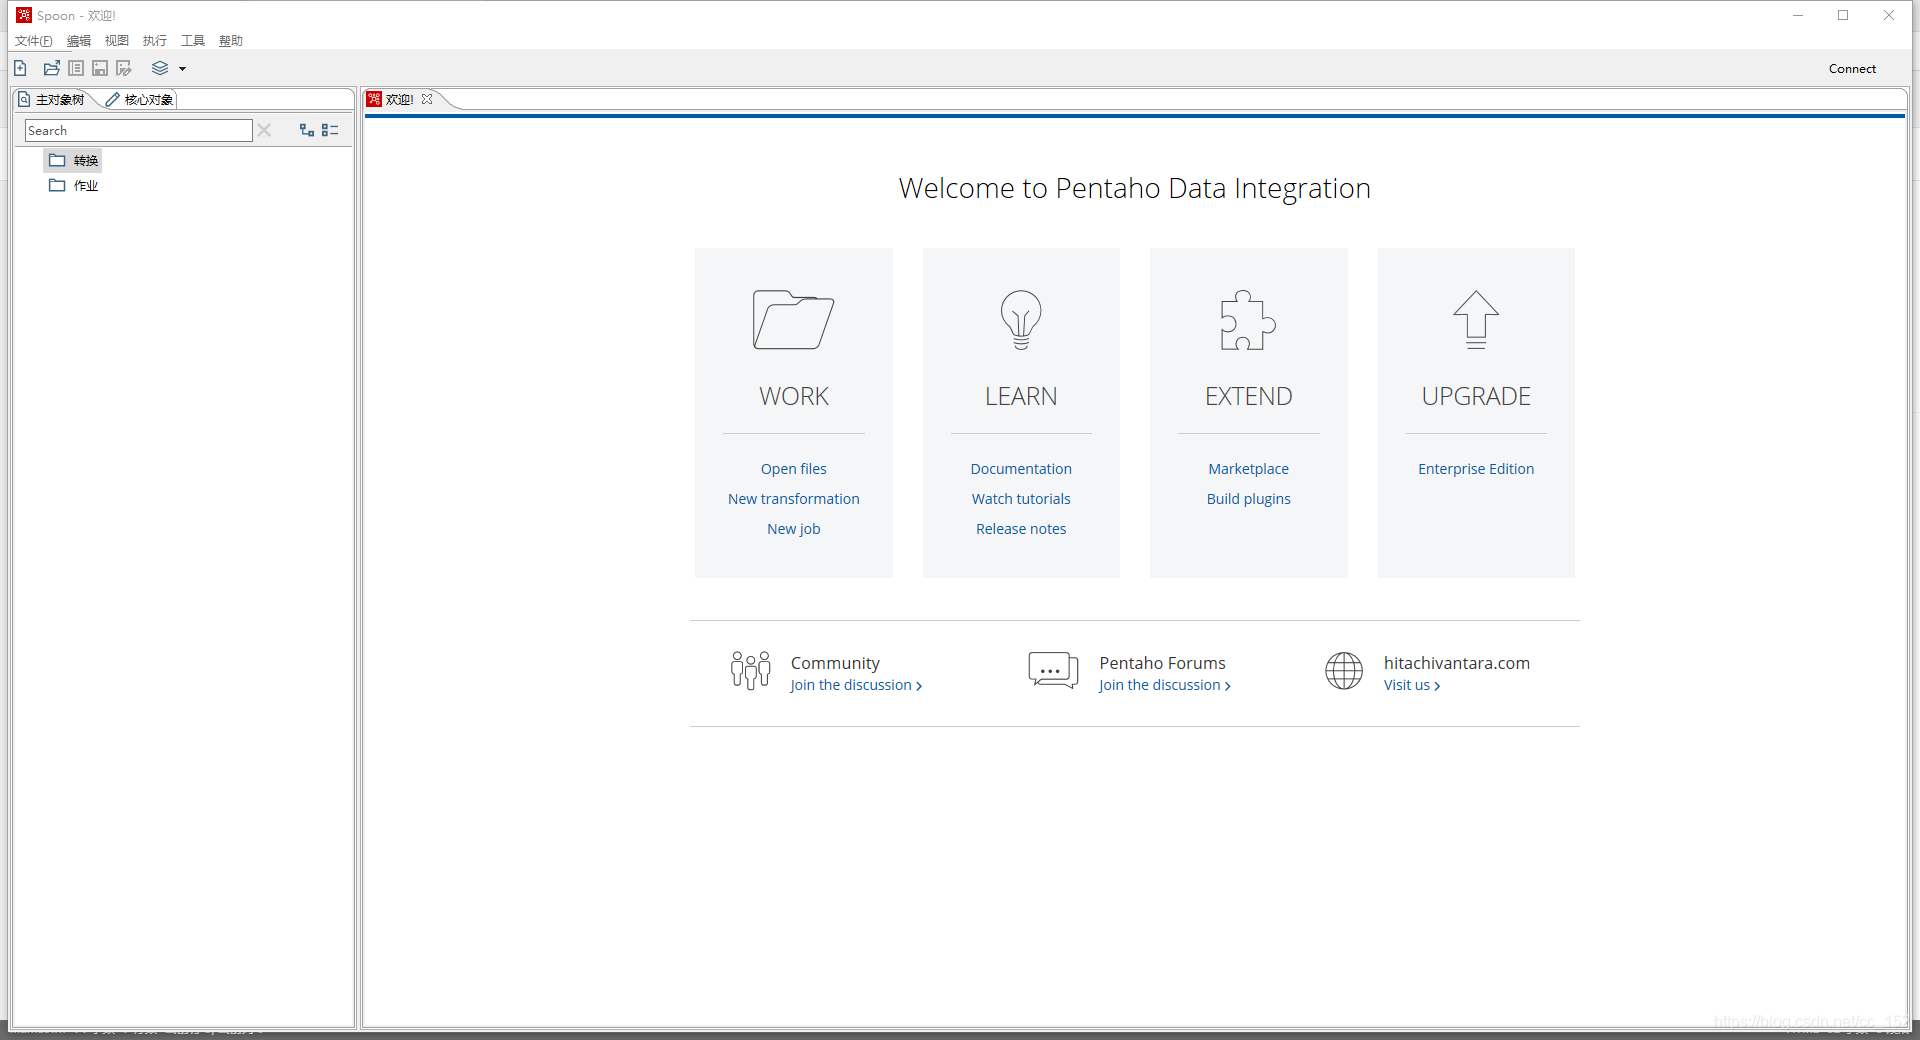Click the New file toolbar icon

[x=20, y=68]
